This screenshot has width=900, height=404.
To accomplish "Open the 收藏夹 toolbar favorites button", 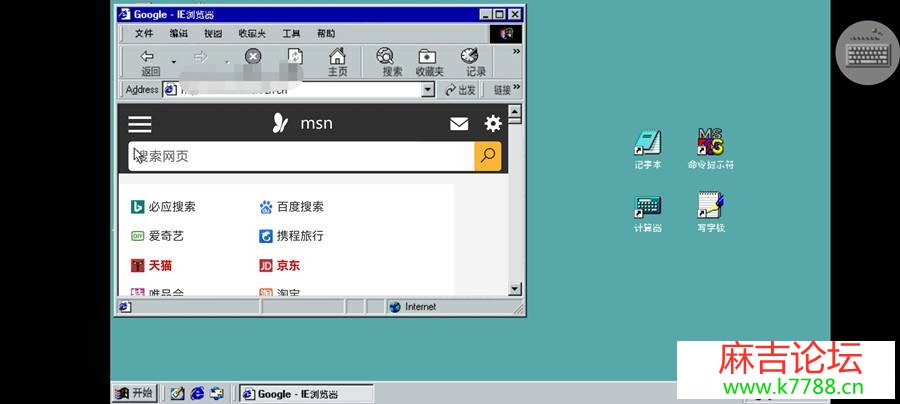I will click(x=429, y=63).
